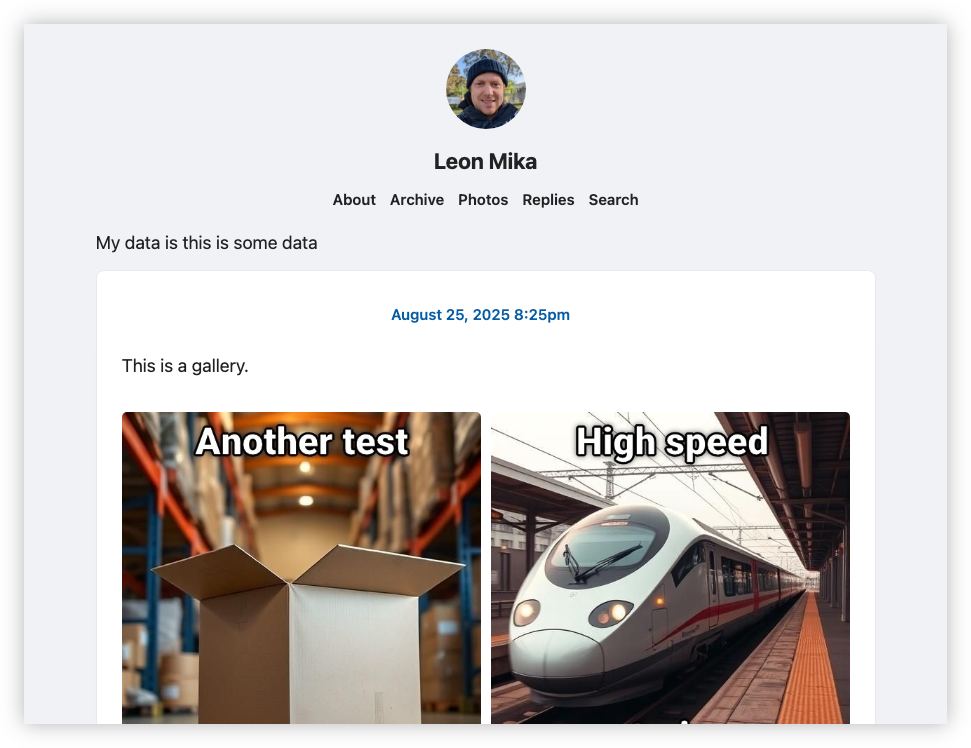This screenshot has height=748, width=971.
Task: Open the August 25, 2025 8:25pm permalink
Action: coord(481,315)
